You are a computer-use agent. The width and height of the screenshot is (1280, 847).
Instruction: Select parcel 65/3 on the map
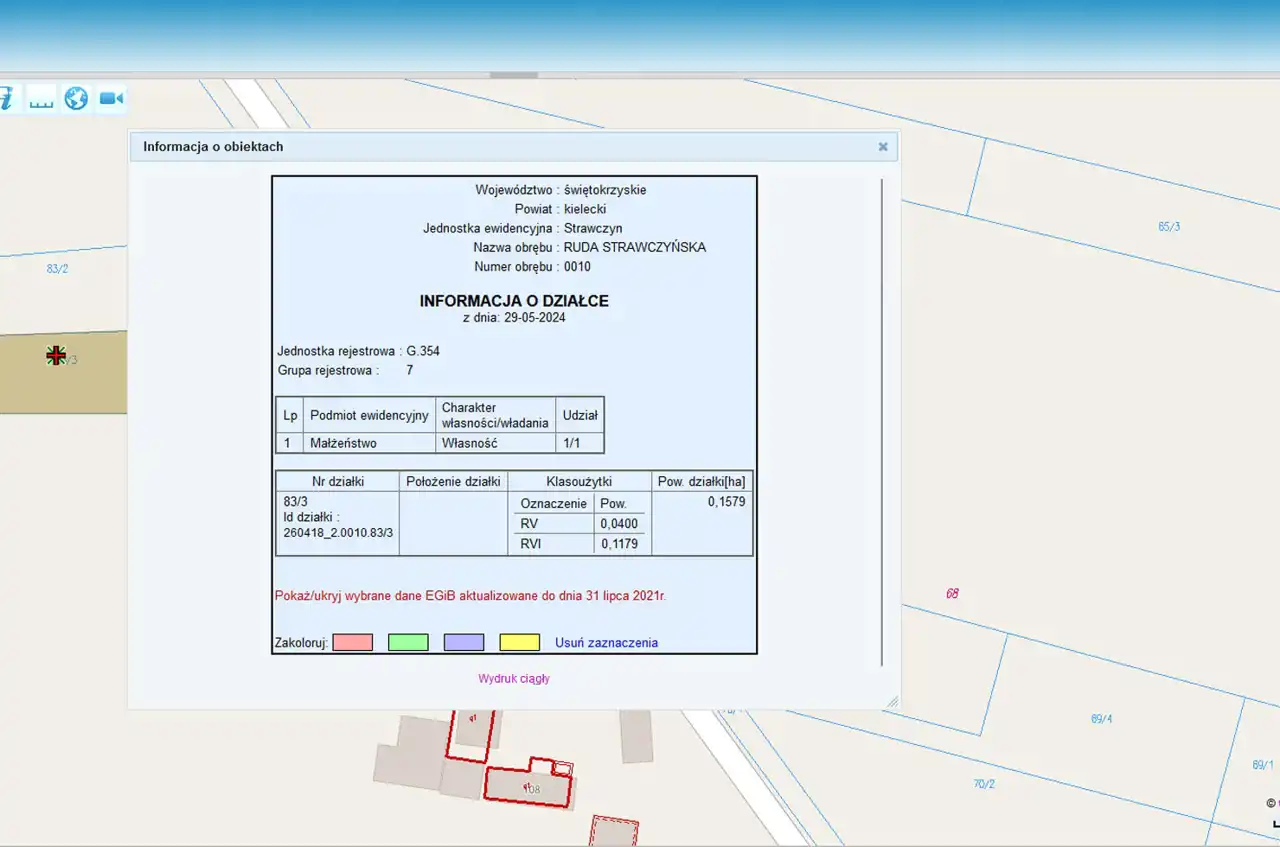coord(1169,227)
